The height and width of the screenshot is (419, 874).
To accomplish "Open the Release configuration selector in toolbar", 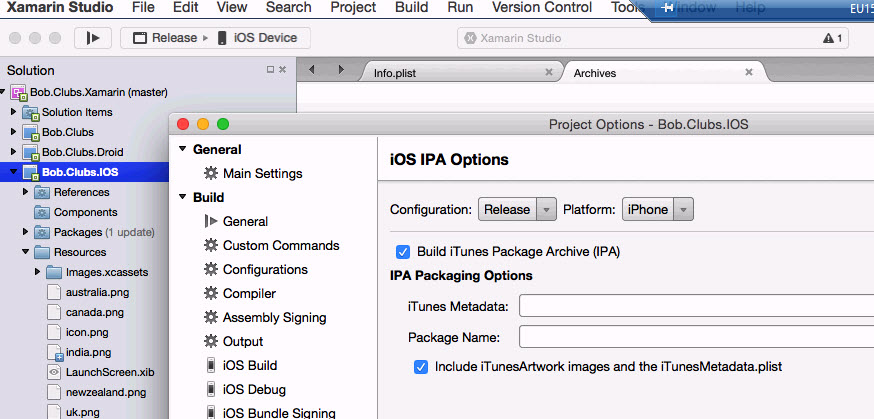I will (166, 38).
